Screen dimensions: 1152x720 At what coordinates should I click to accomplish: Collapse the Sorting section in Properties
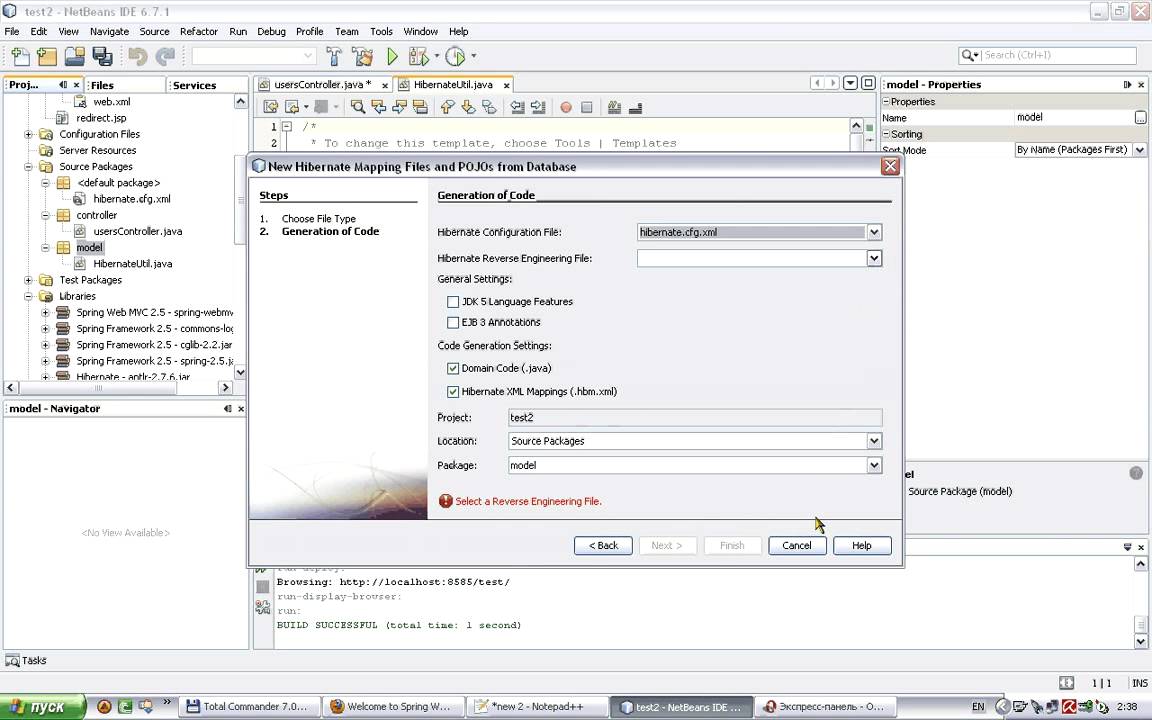pos(886,134)
